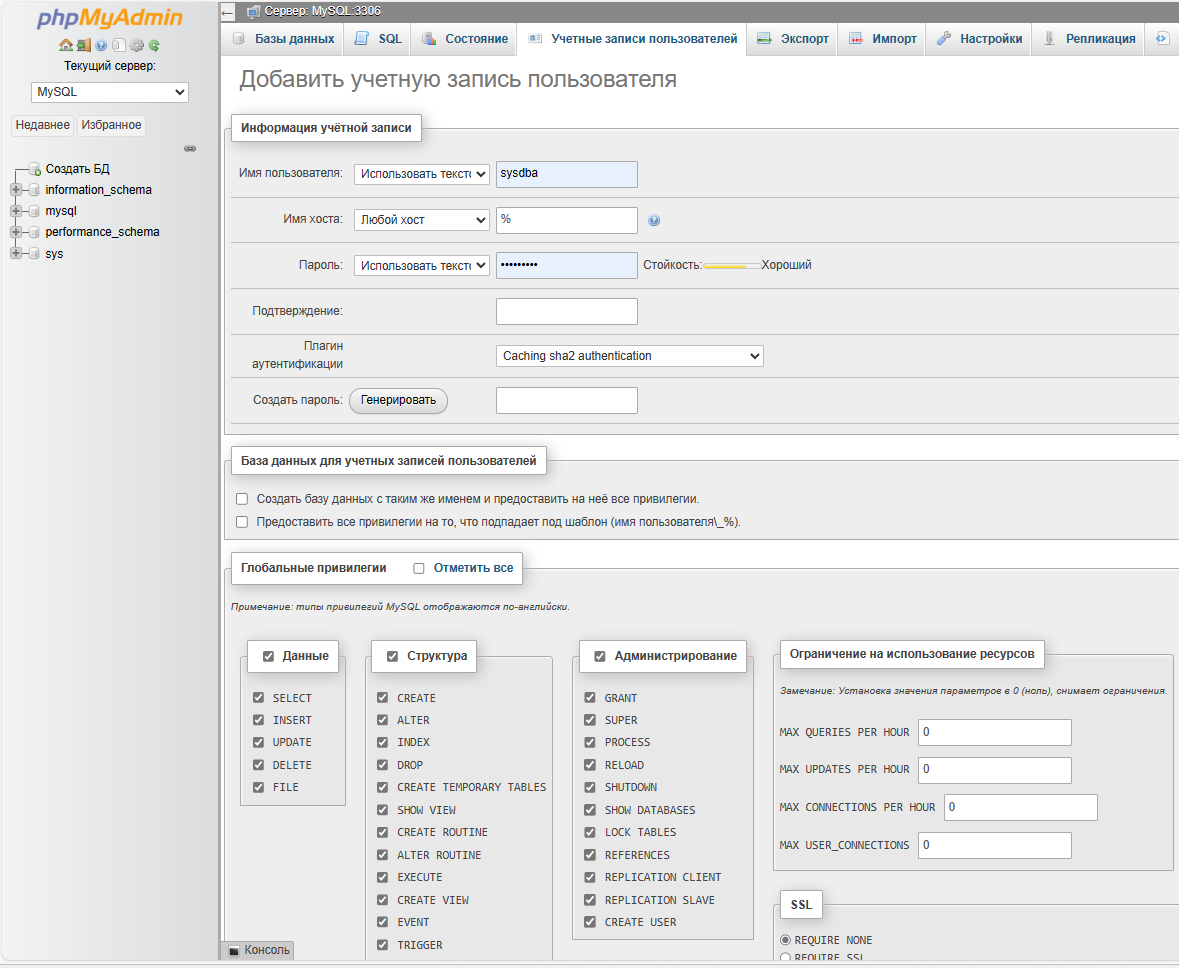Expand the performance_schema database tree node
The height and width of the screenshot is (968, 1179).
tap(16, 232)
